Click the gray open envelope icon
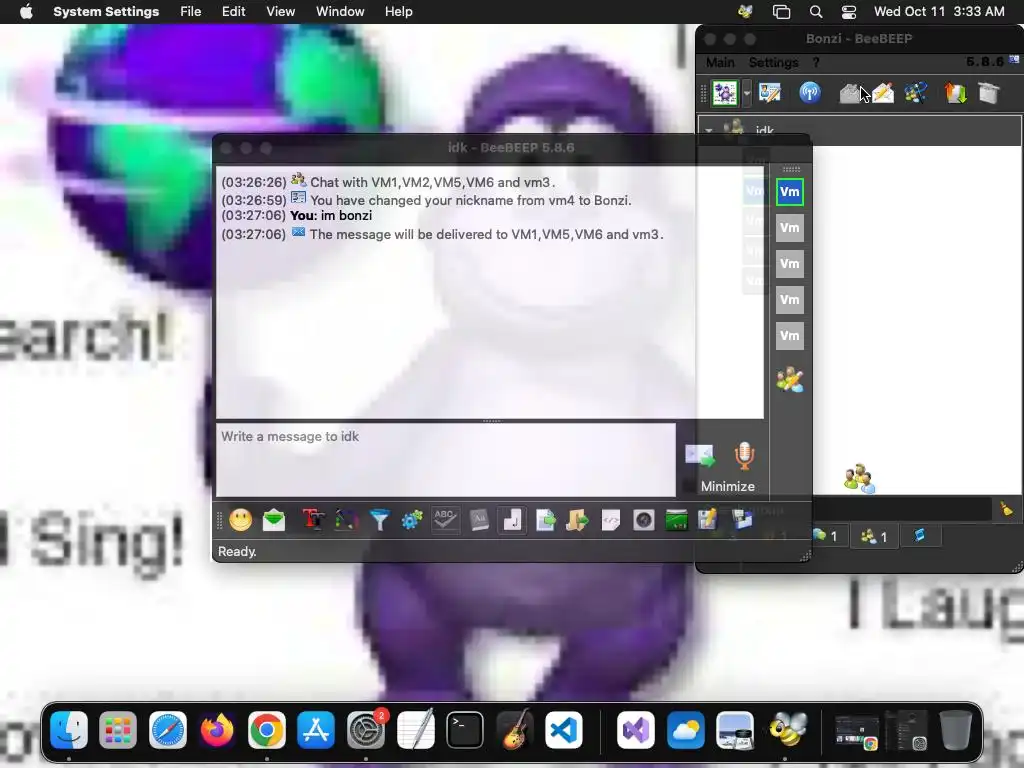 coord(850,93)
